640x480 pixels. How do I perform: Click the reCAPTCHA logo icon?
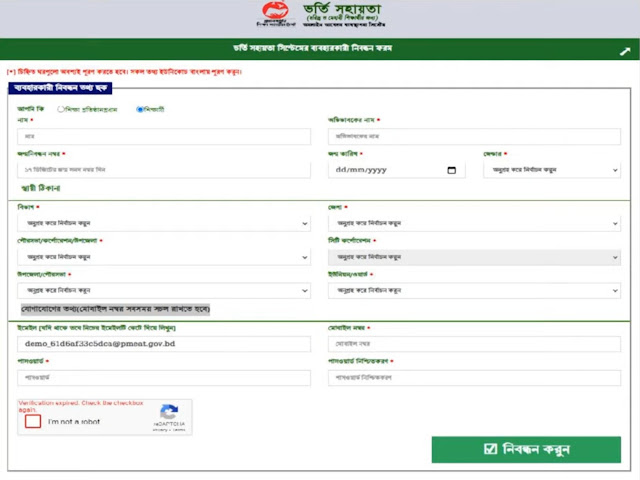click(x=169, y=412)
